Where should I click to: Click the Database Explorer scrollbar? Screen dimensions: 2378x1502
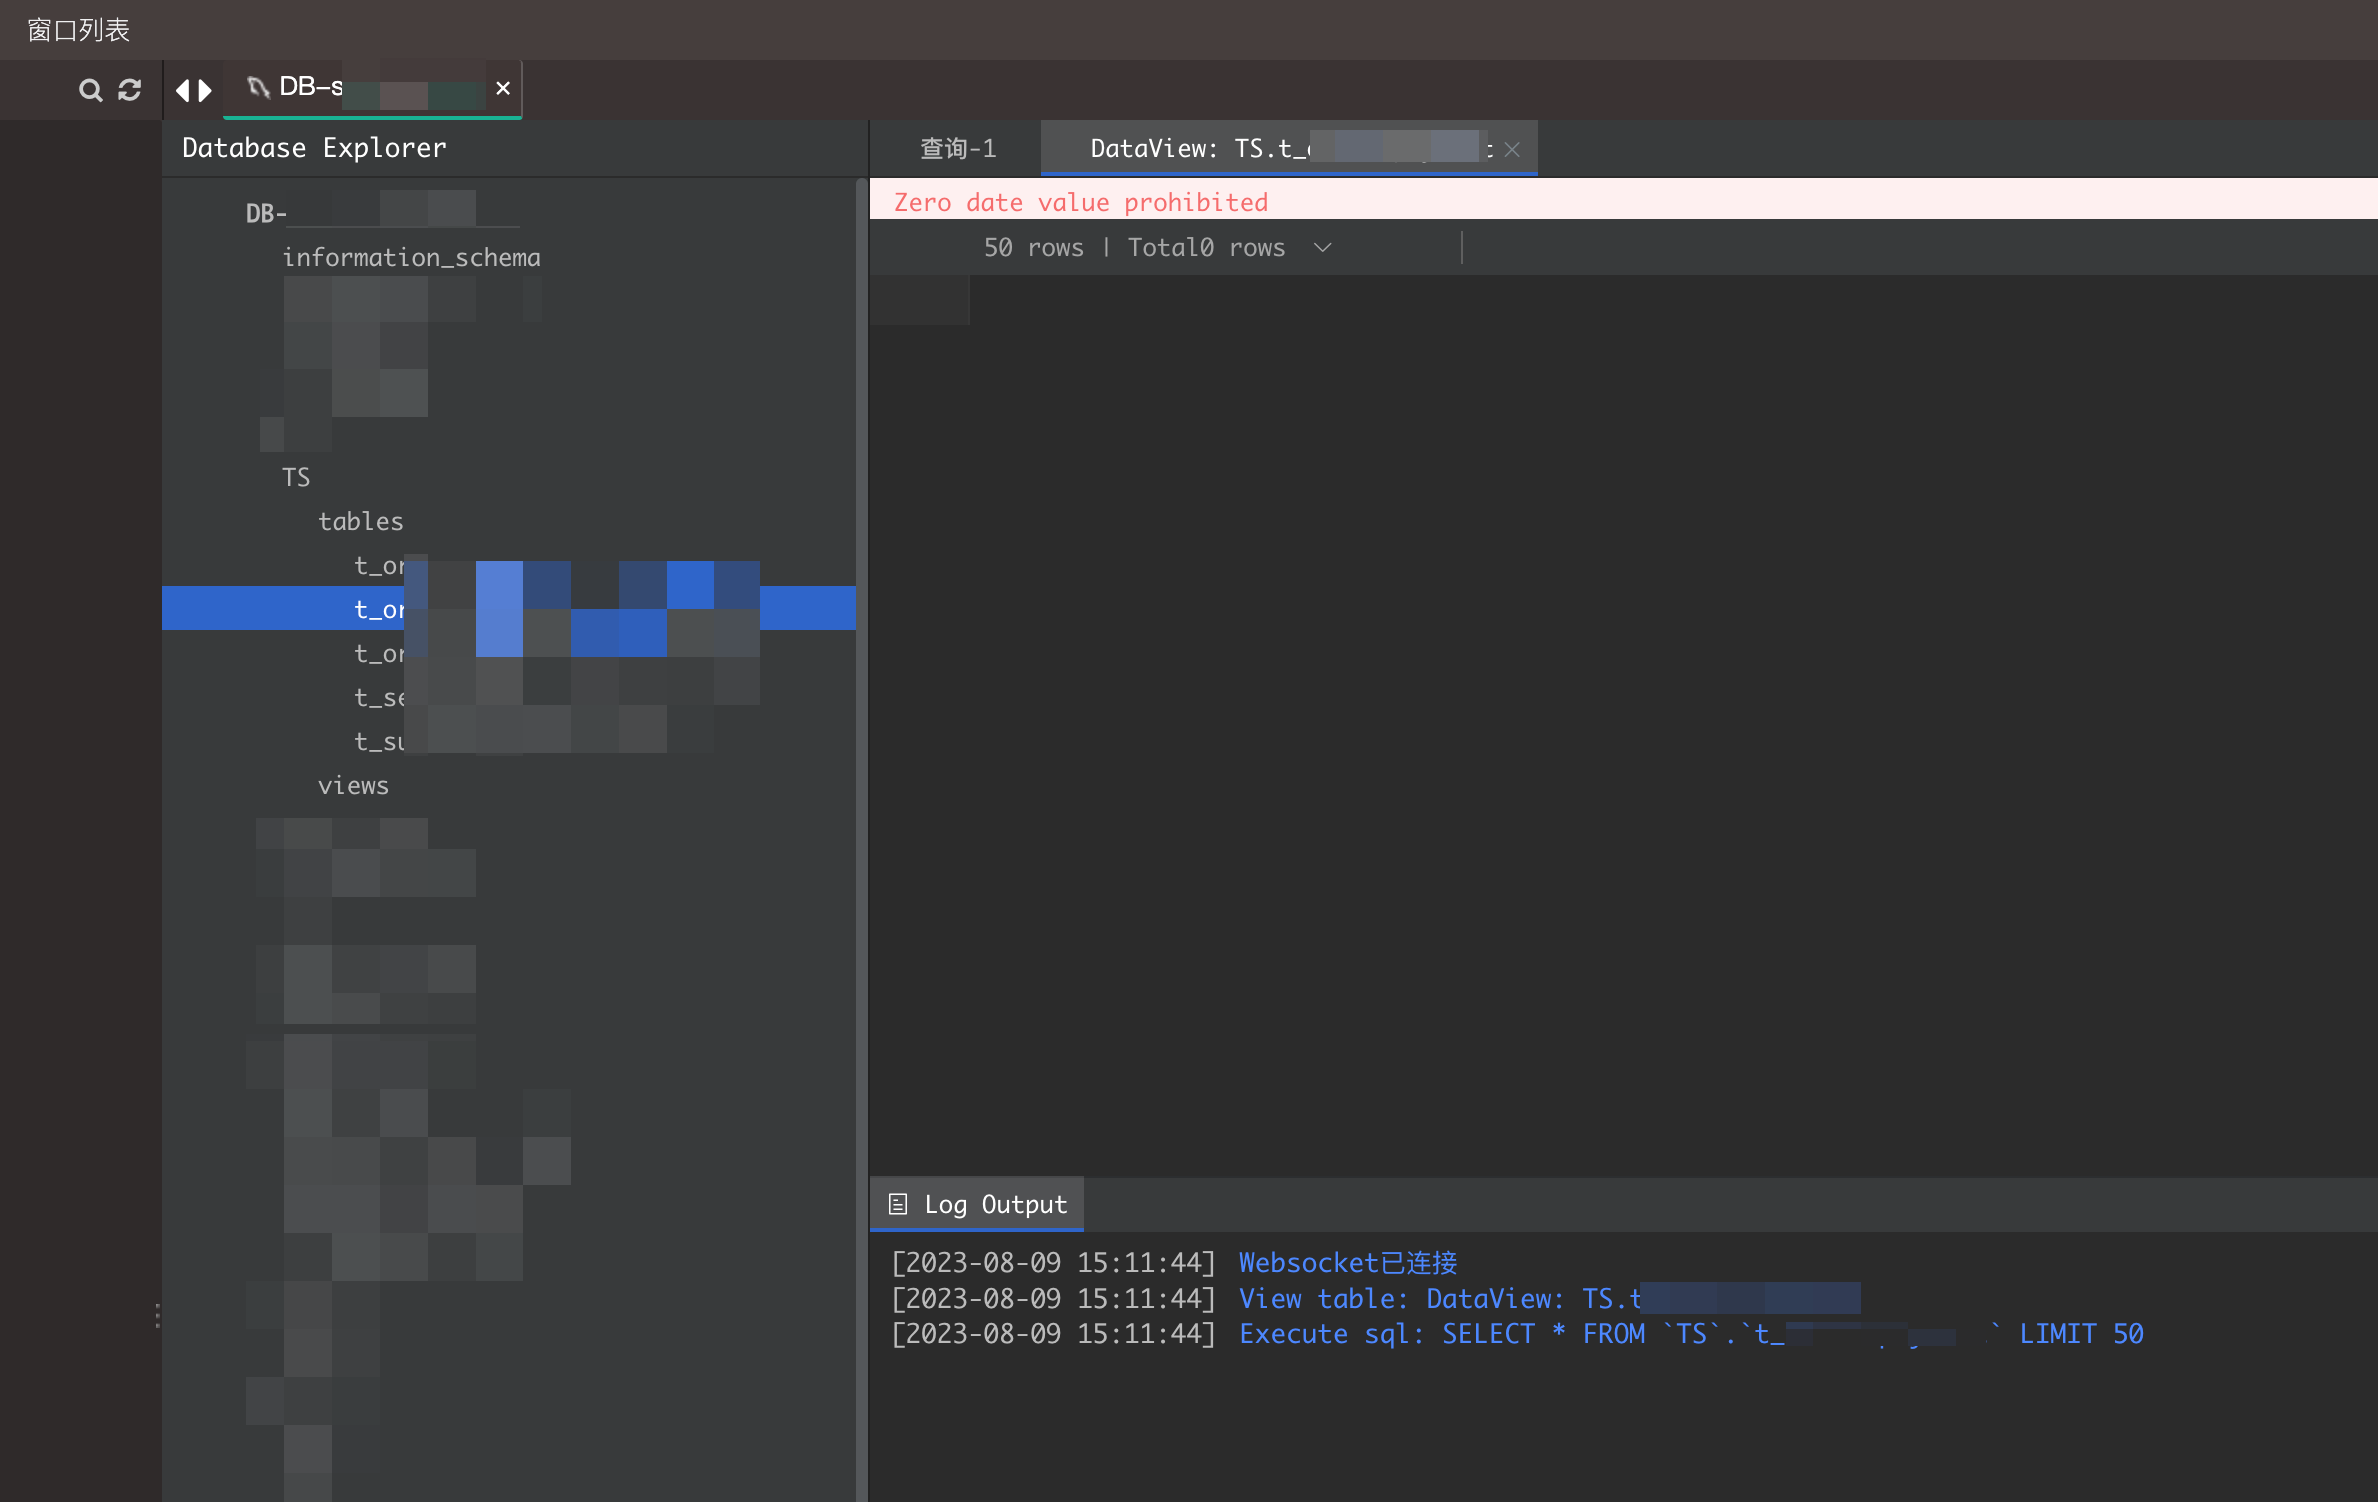click(x=860, y=700)
